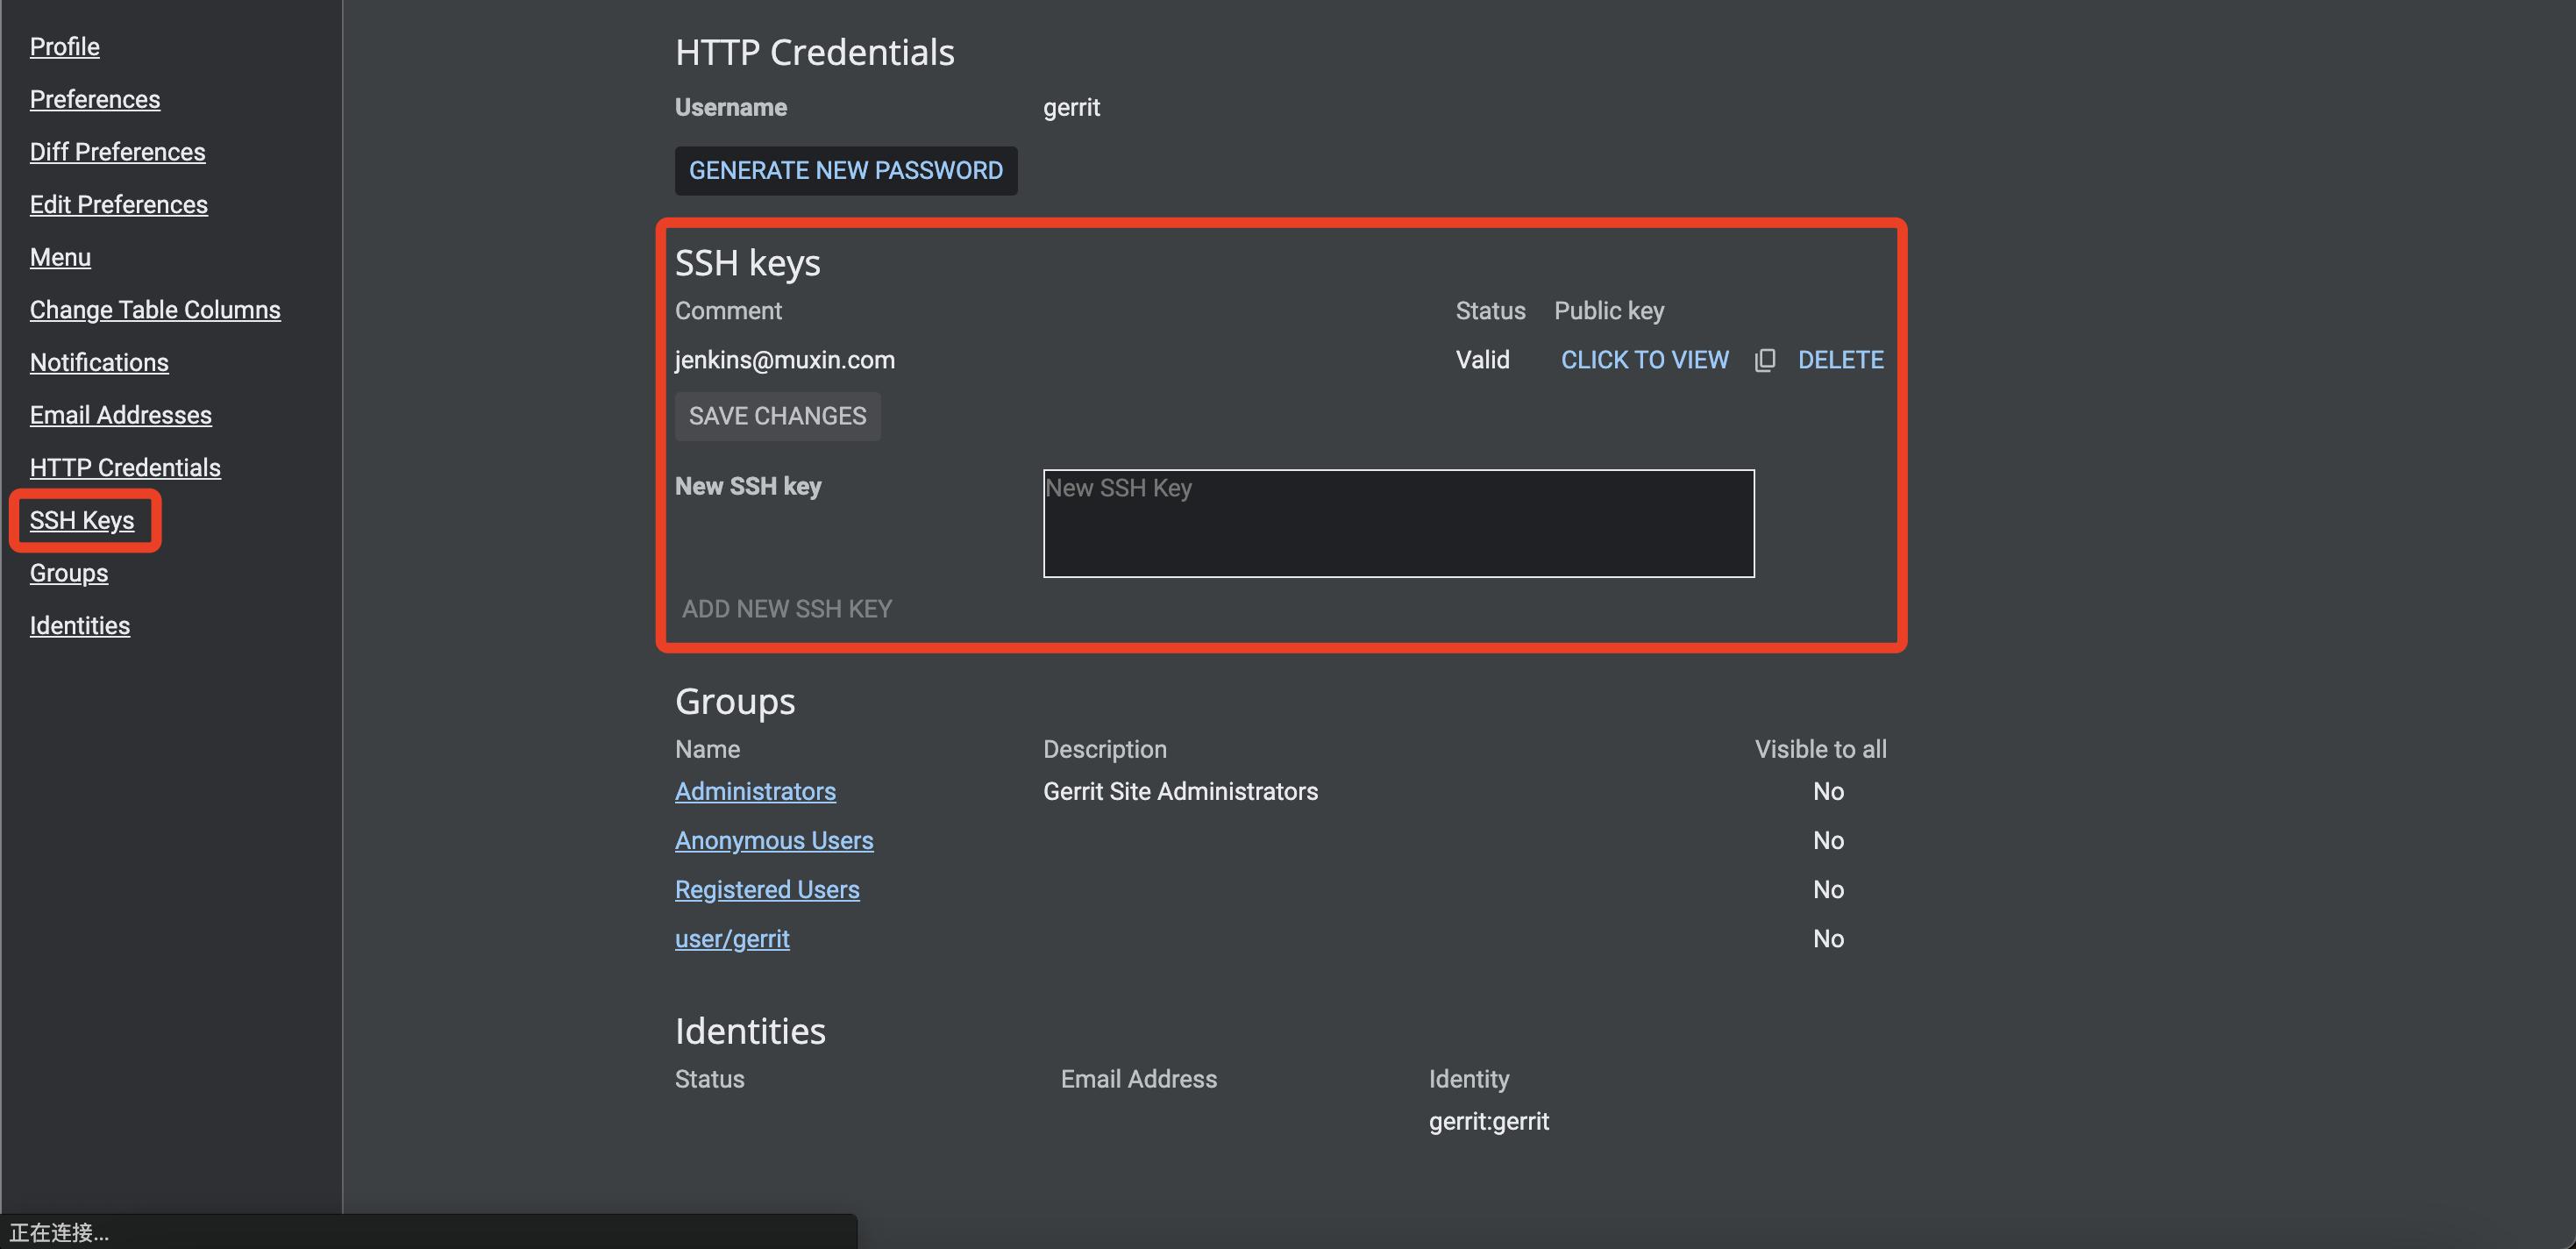This screenshot has width=2576, height=1249.
Task: Click to view the public key
Action: click(x=1644, y=360)
